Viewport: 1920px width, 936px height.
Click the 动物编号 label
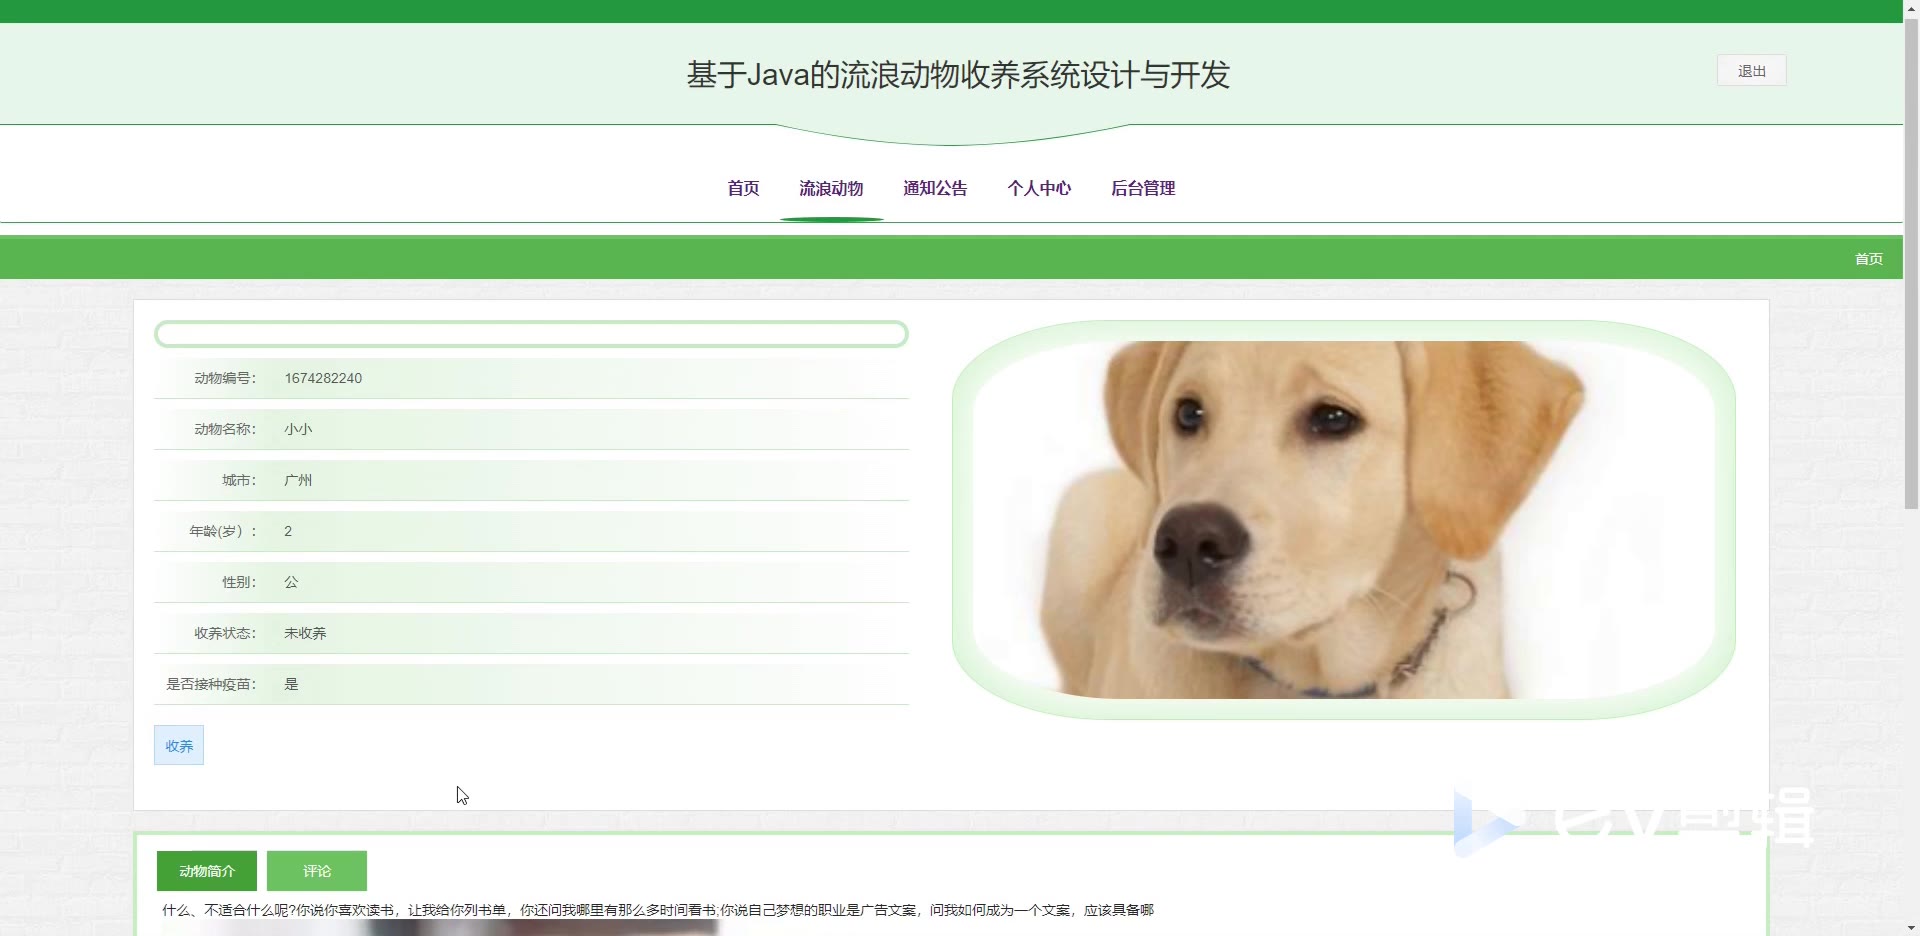pyautogui.click(x=225, y=378)
